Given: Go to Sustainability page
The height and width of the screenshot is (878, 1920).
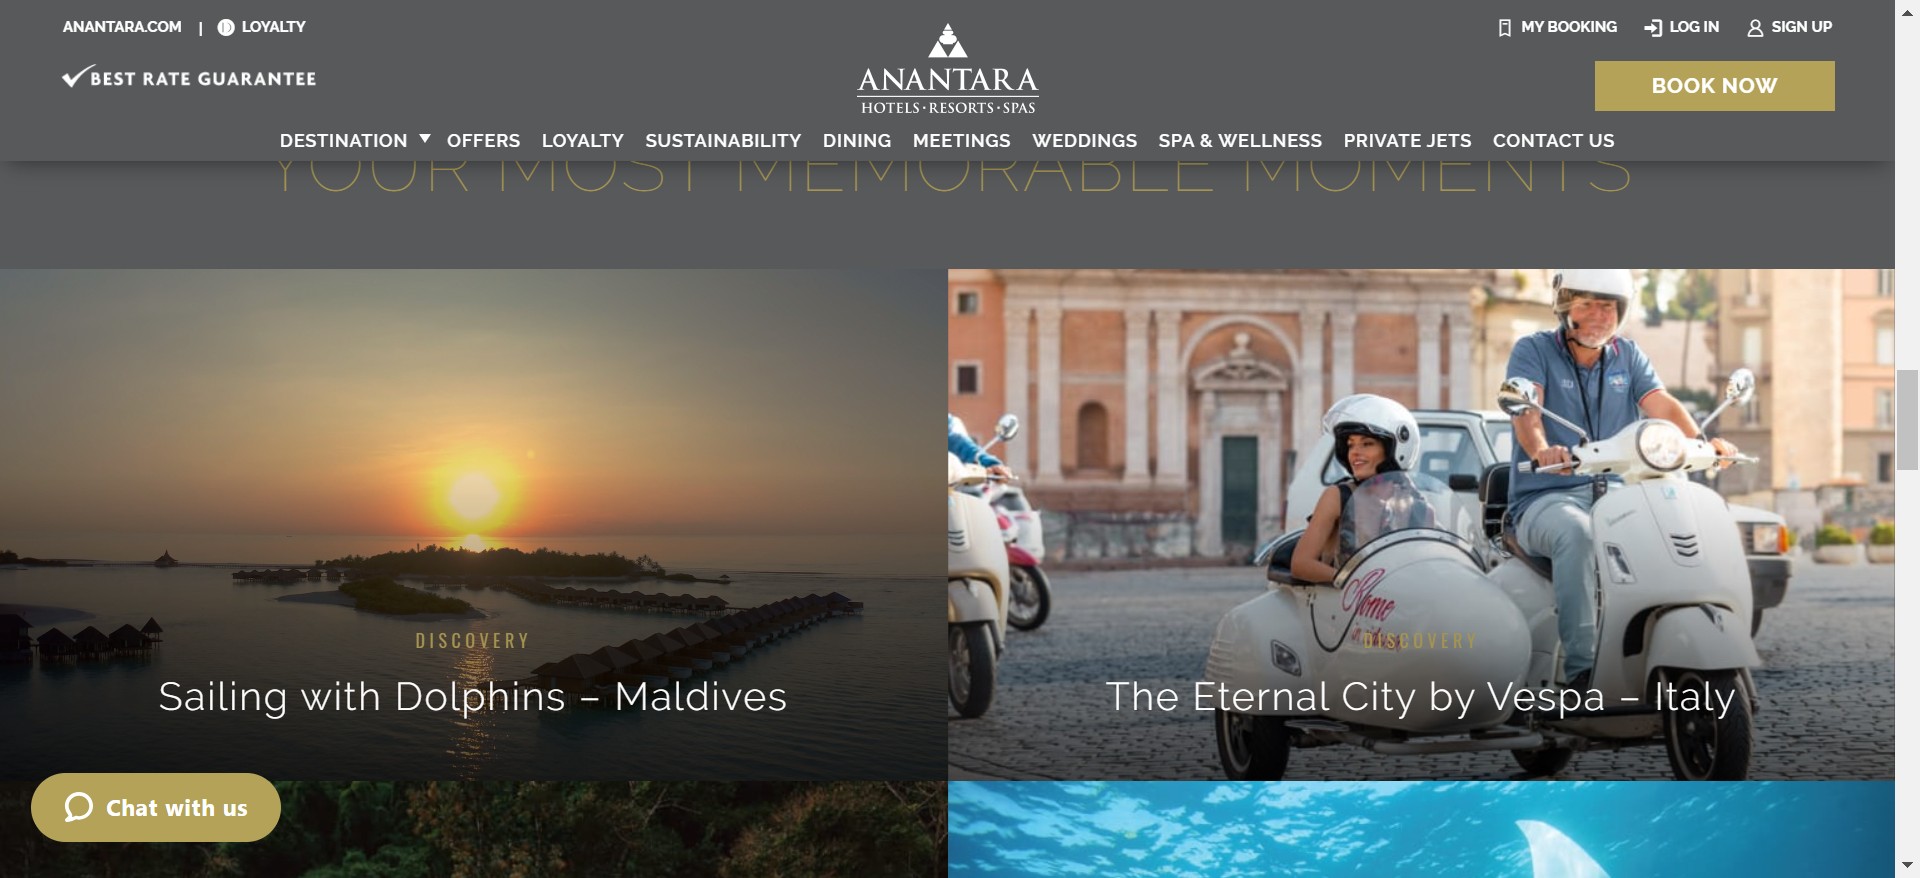Looking at the screenshot, I should click(x=723, y=141).
